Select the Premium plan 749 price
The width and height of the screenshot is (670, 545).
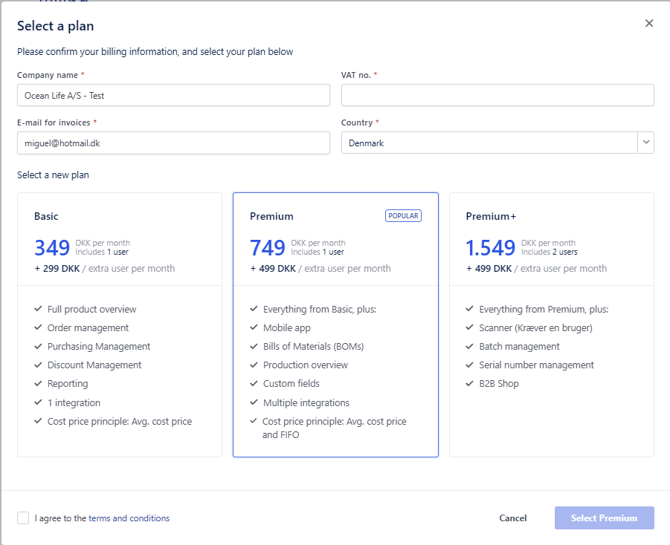[x=268, y=248]
